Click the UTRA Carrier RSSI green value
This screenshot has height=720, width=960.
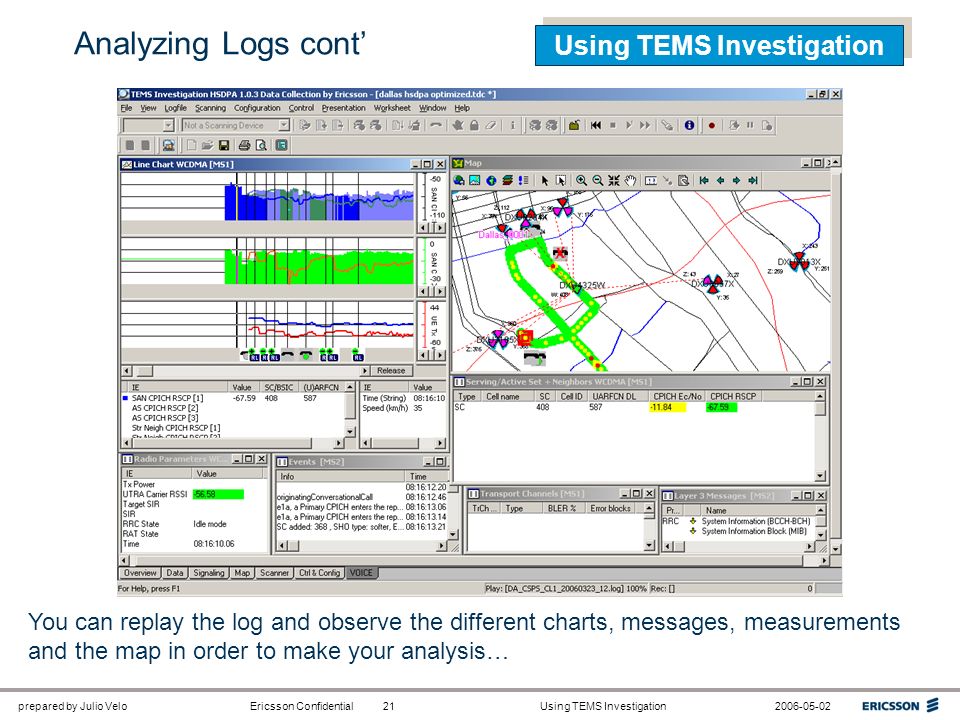218,495
